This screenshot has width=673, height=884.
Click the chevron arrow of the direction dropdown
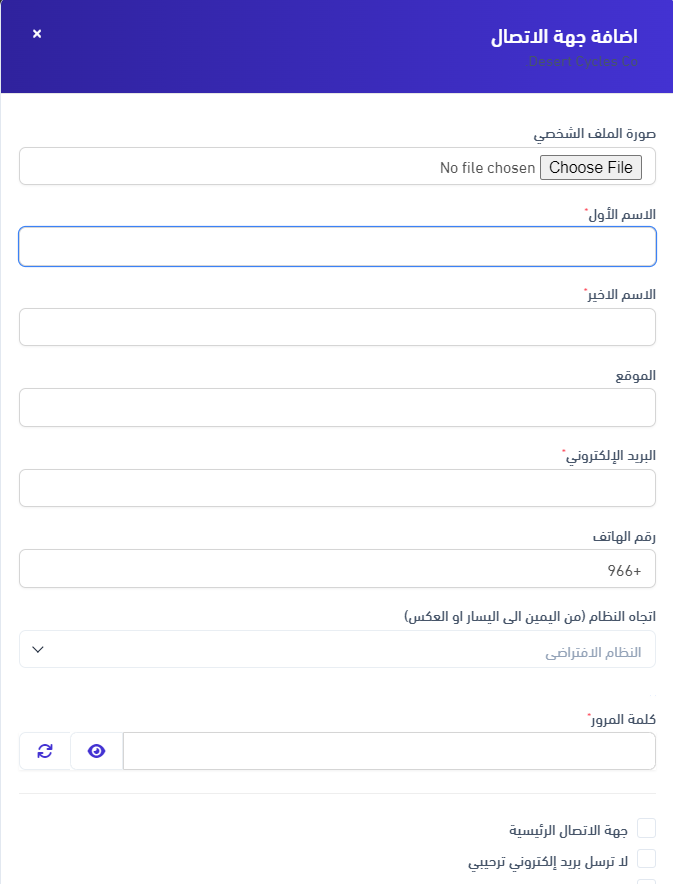[38, 650]
